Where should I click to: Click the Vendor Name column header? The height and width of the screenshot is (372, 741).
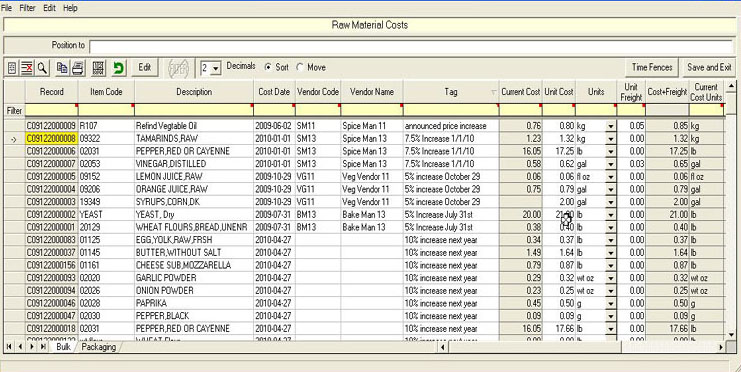point(372,92)
